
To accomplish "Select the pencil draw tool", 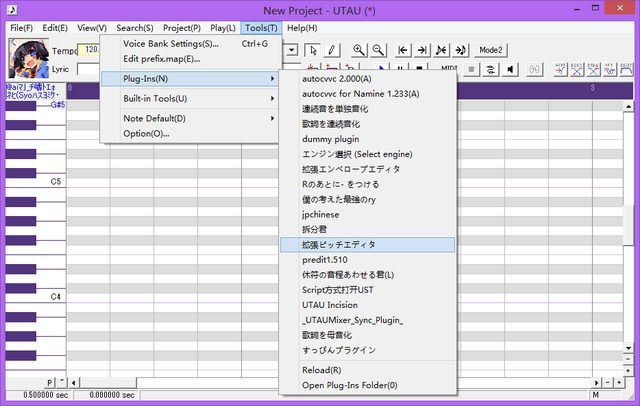I will point(332,49).
